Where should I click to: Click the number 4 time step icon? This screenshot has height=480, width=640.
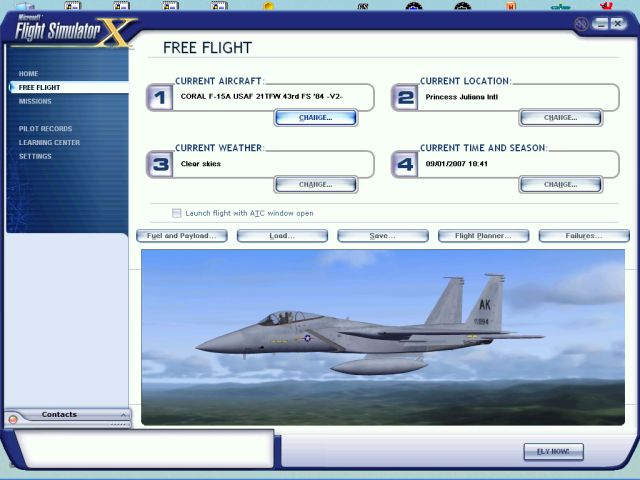pyautogui.click(x=405, y=164)
